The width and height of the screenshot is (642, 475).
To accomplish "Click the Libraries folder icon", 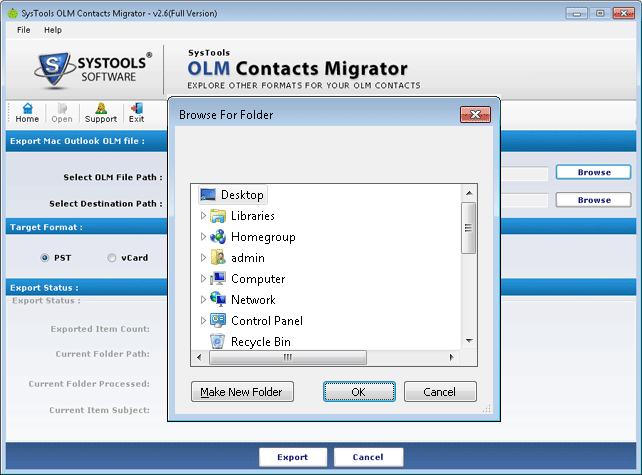I will [218, 216].
